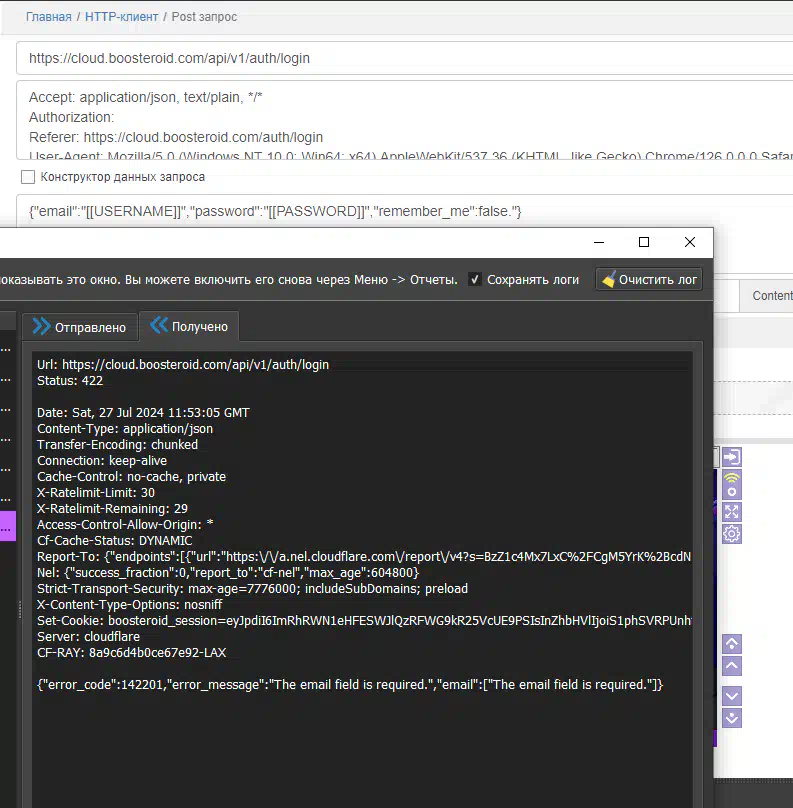
Task: Click the move-to-bottom chevron with dot icon
Action: (732, 718)
